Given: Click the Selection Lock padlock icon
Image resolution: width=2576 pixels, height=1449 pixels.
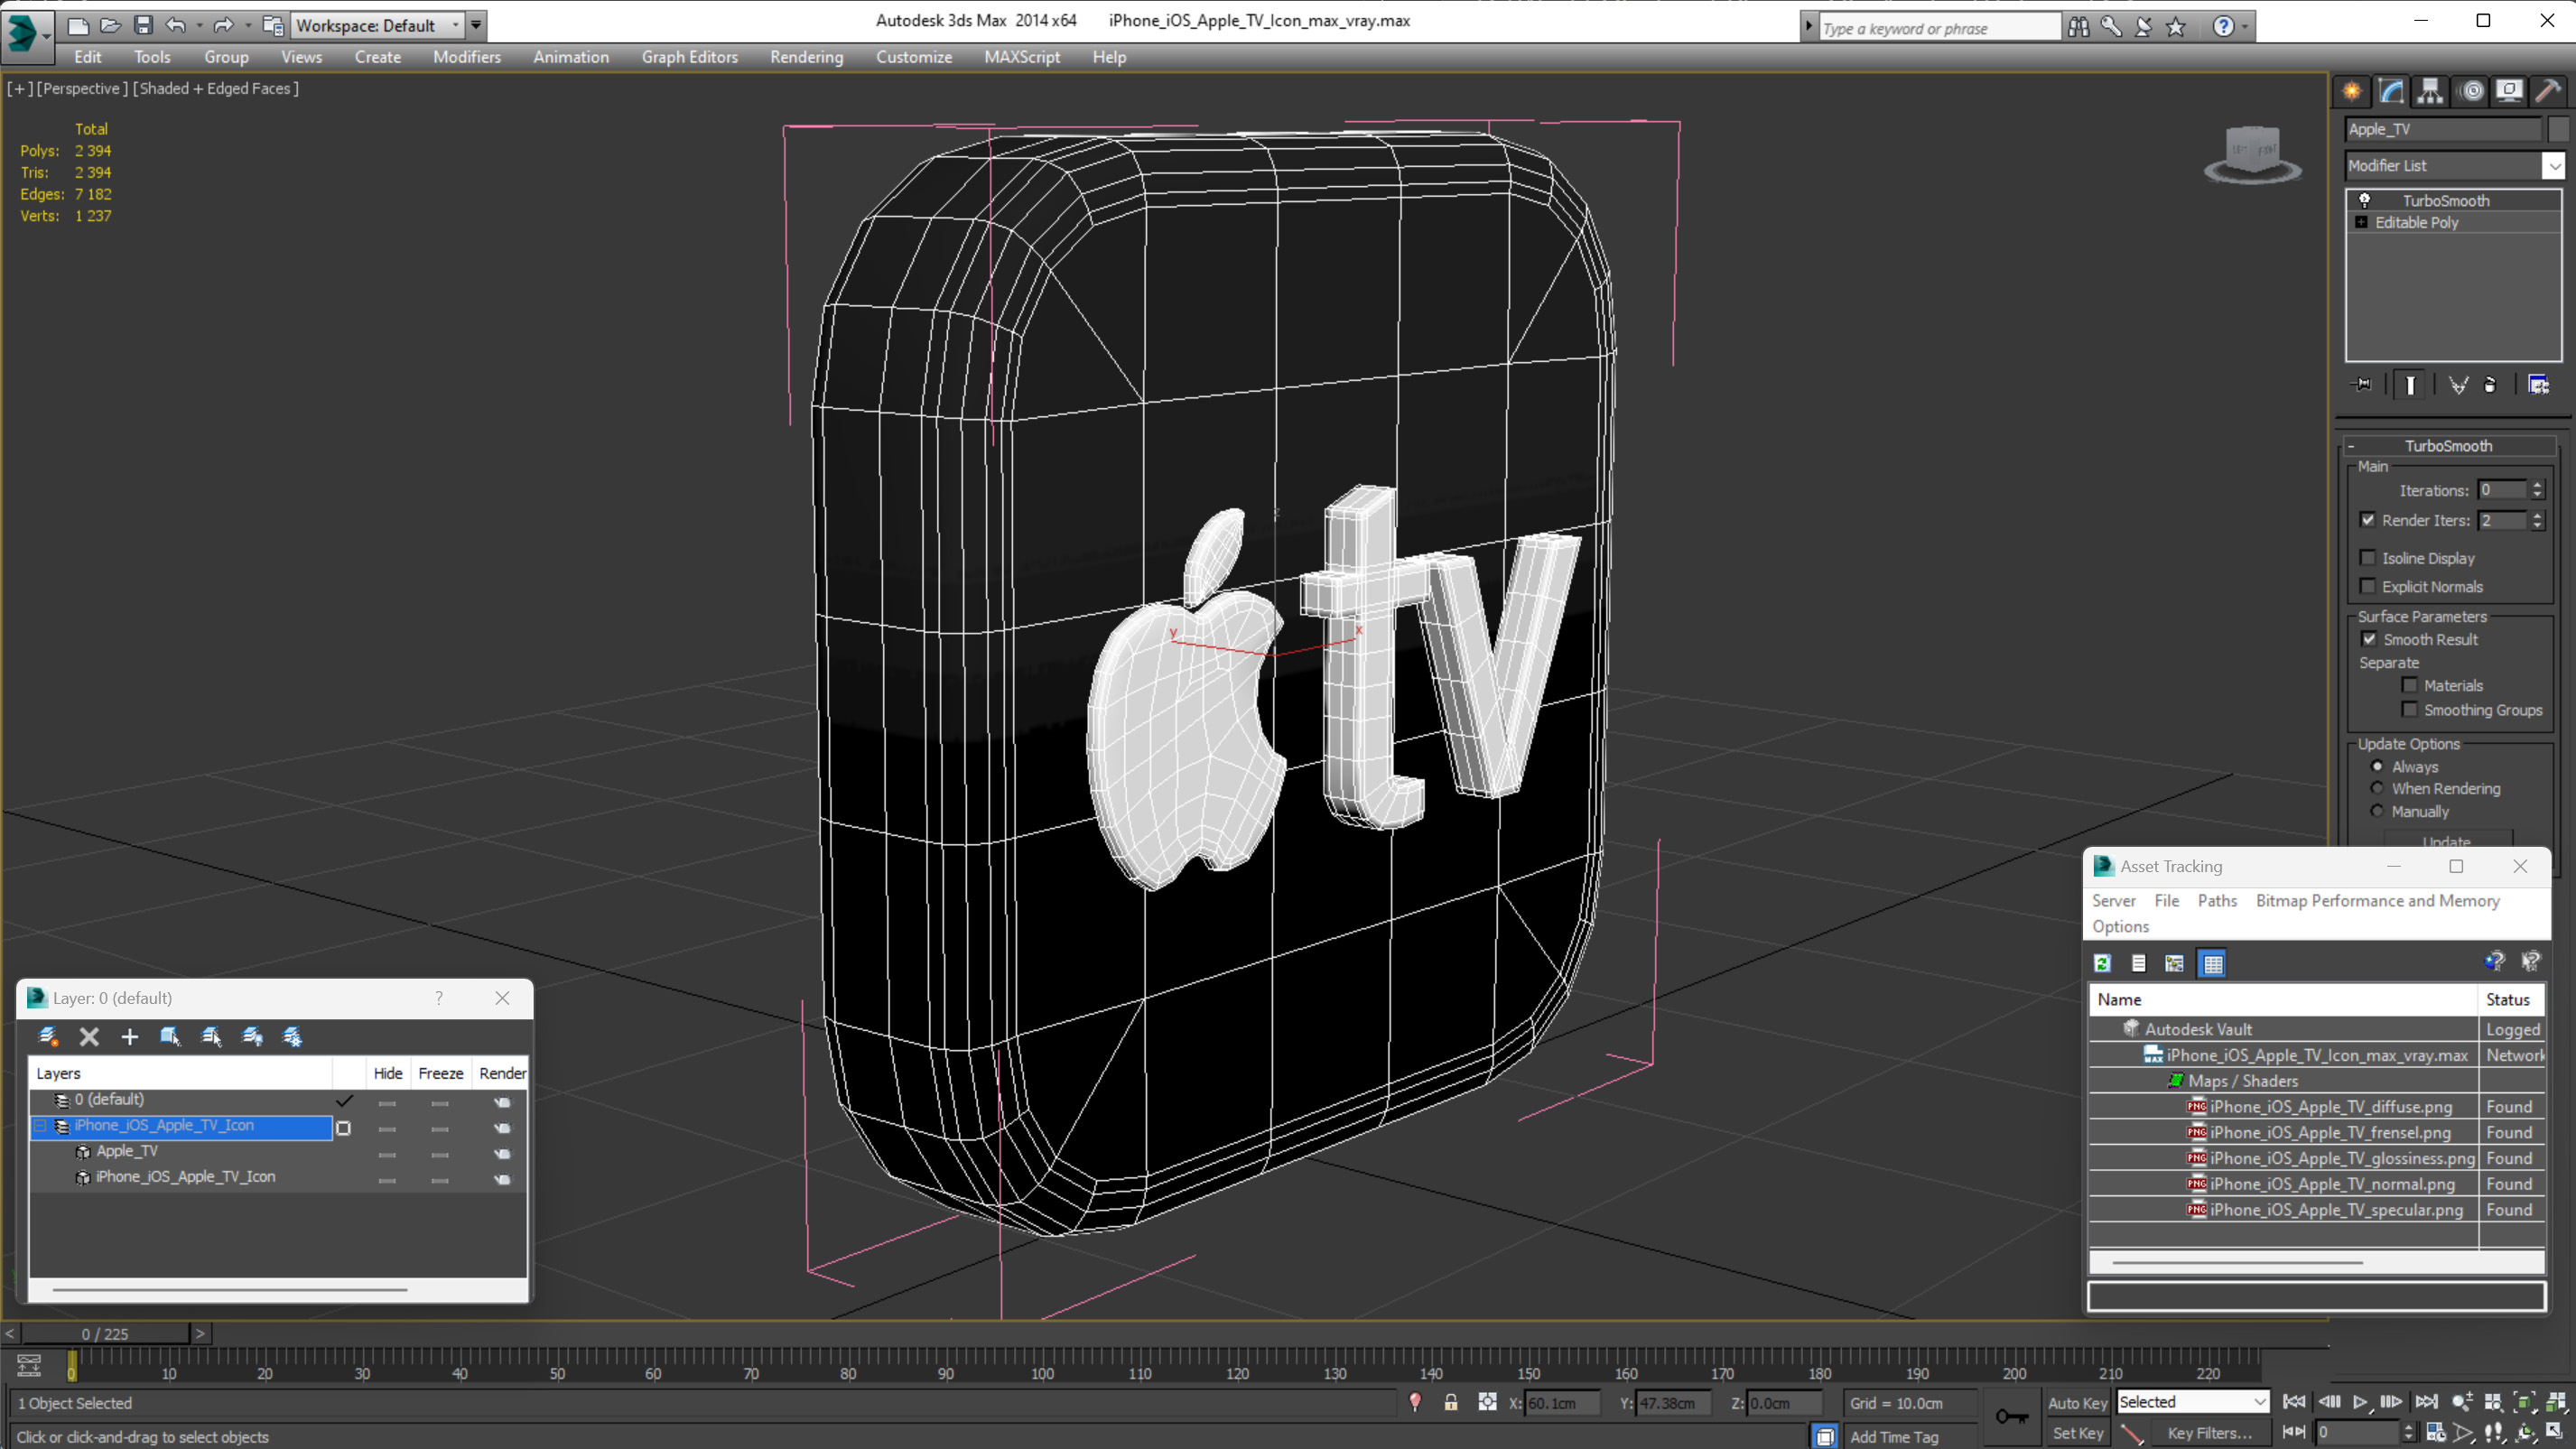Looking at the screenshot, I should coord(1450,1402).
